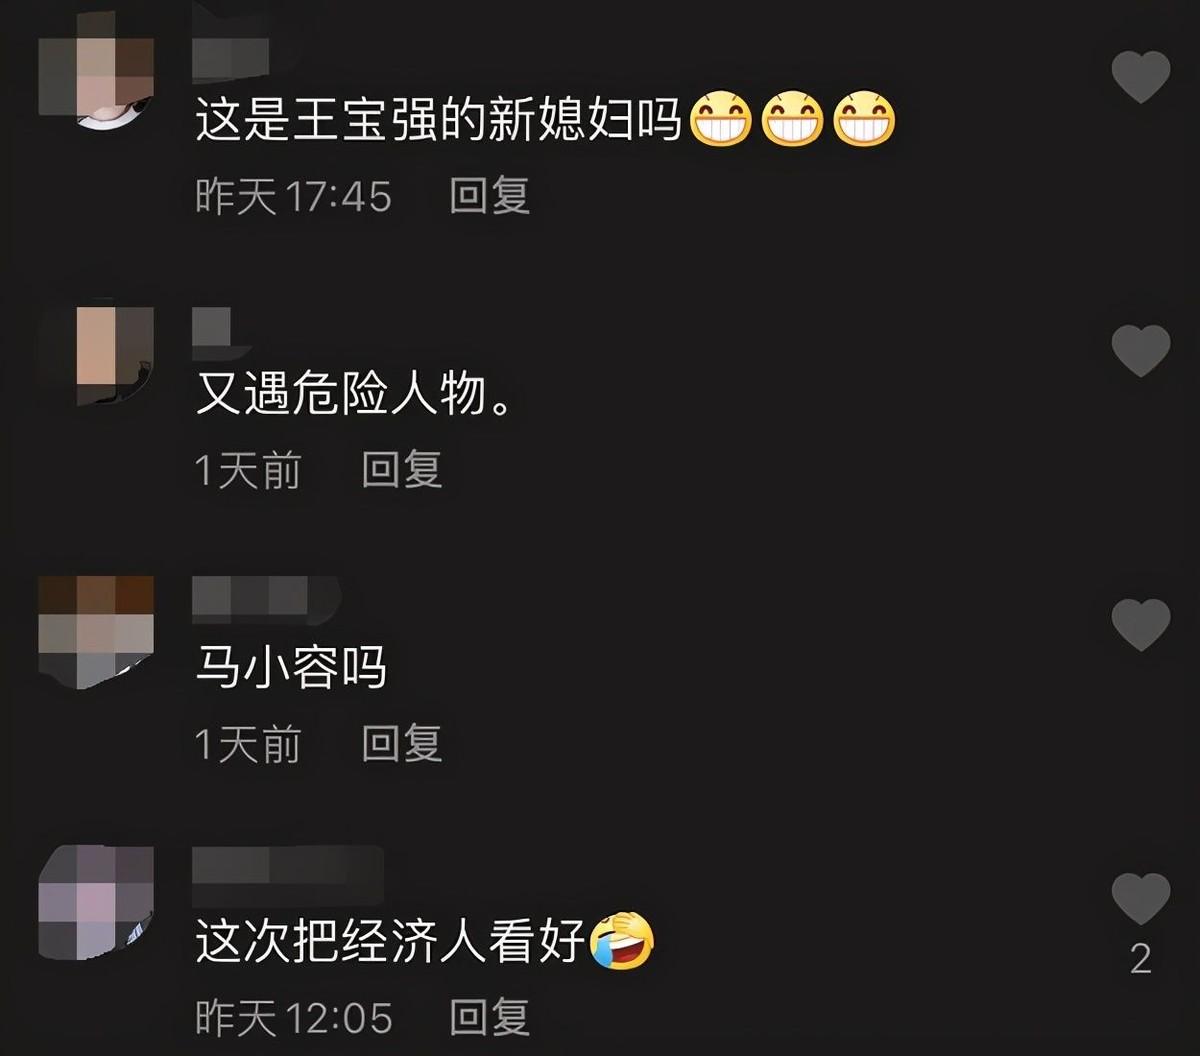Screen dimensions: 1200x1056
Task: Like the 这次把经济人看好 comment
Action: coord(1141,899)
